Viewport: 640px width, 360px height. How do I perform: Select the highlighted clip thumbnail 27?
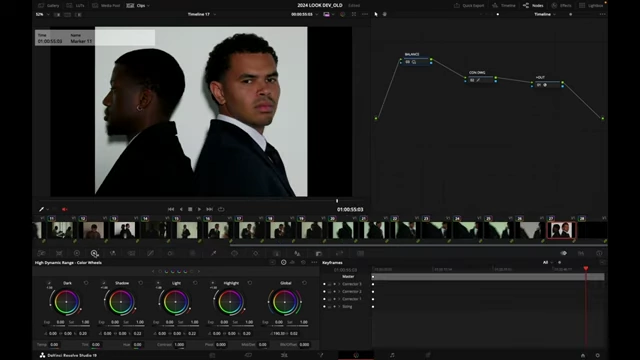pyautogui.click(x=561, y=230)
